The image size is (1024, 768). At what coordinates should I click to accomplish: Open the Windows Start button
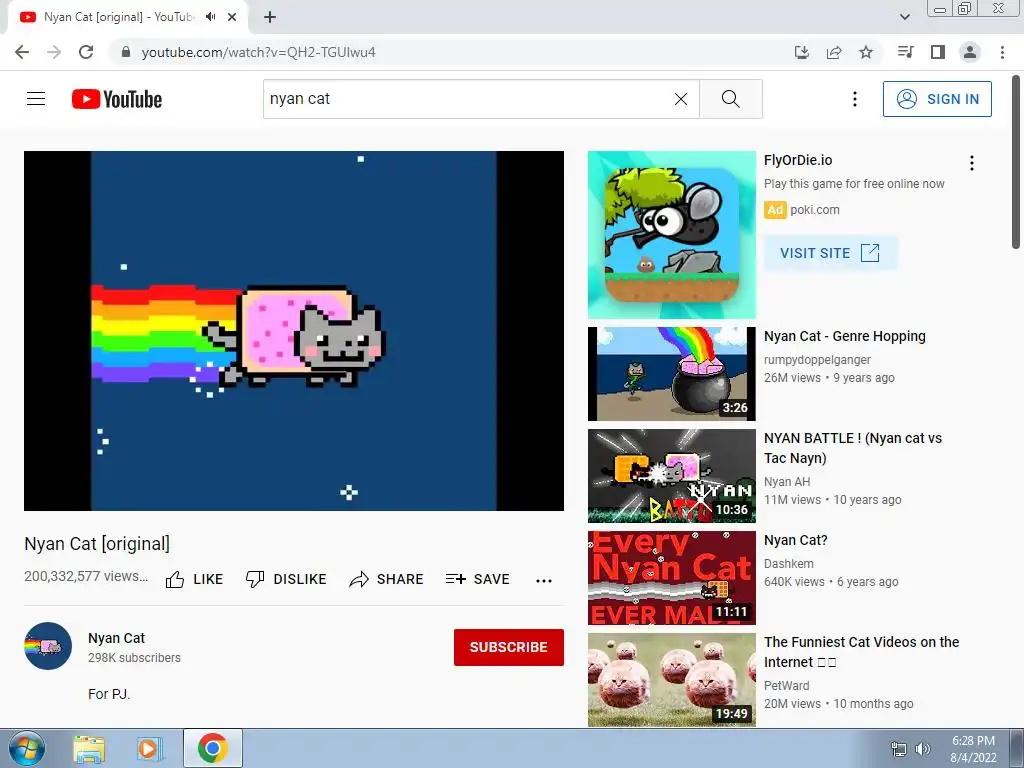point(27,748)
